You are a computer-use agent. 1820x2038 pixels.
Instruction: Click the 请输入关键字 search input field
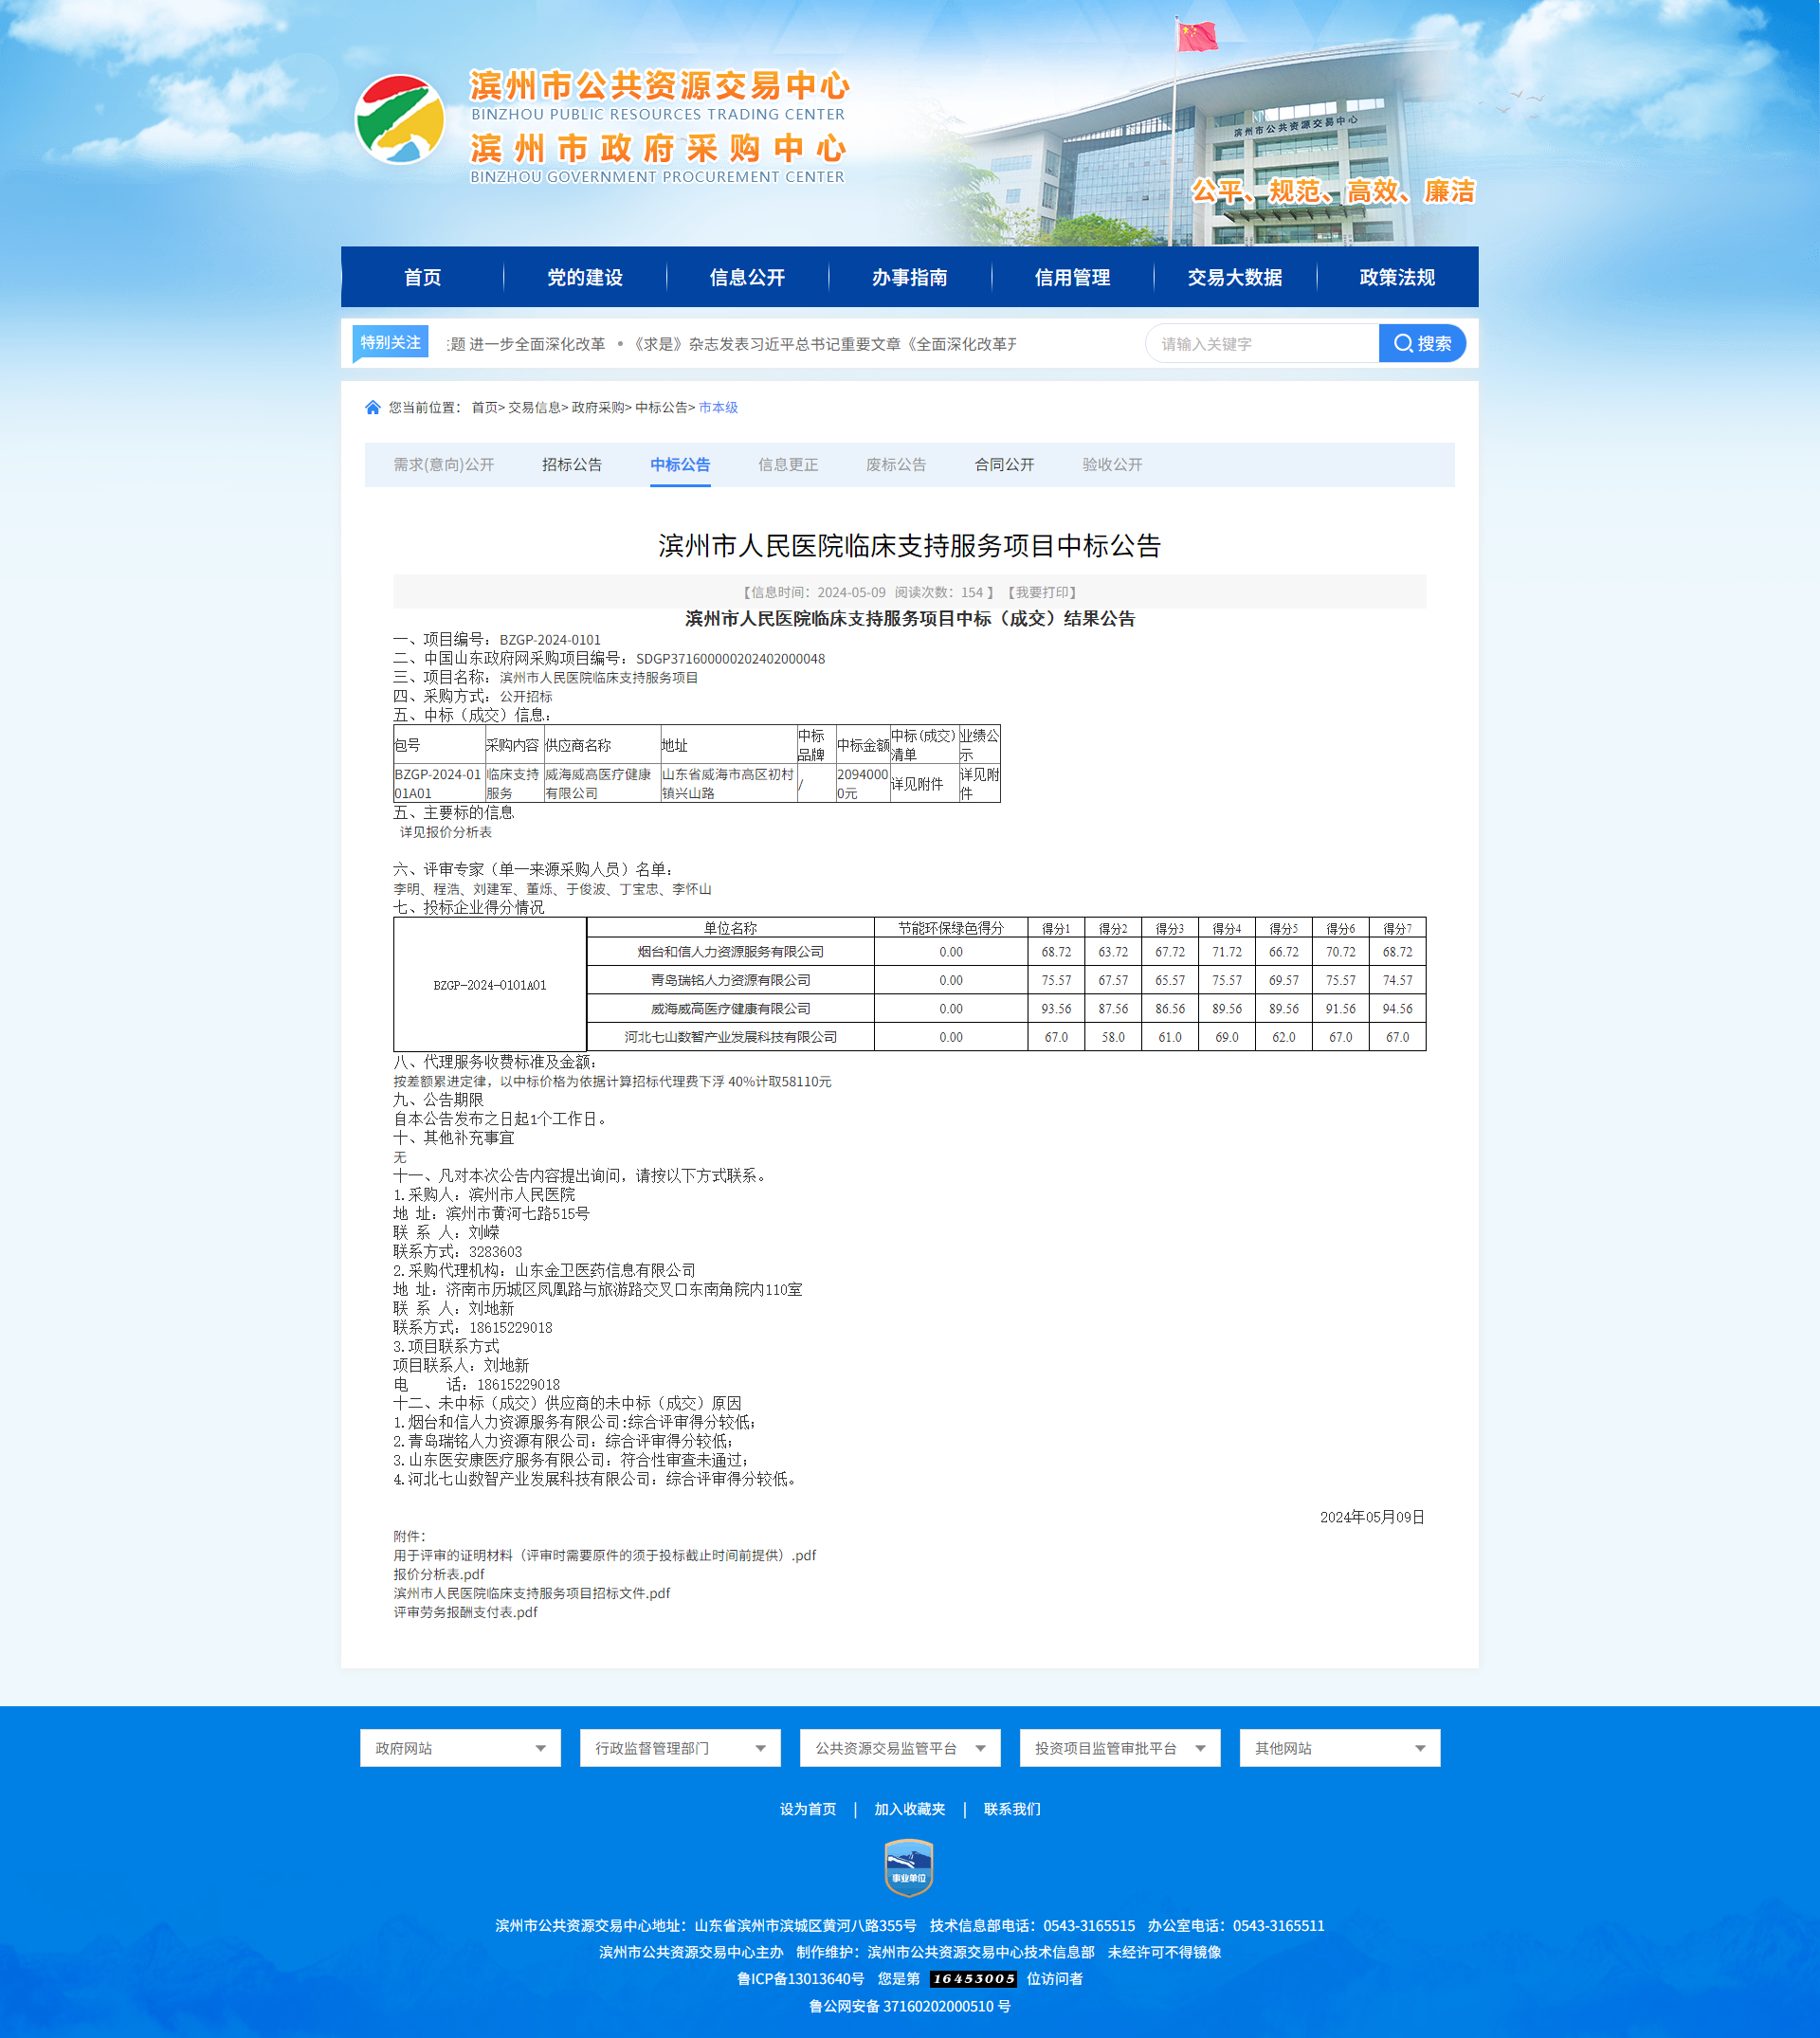click(1262, 343)
